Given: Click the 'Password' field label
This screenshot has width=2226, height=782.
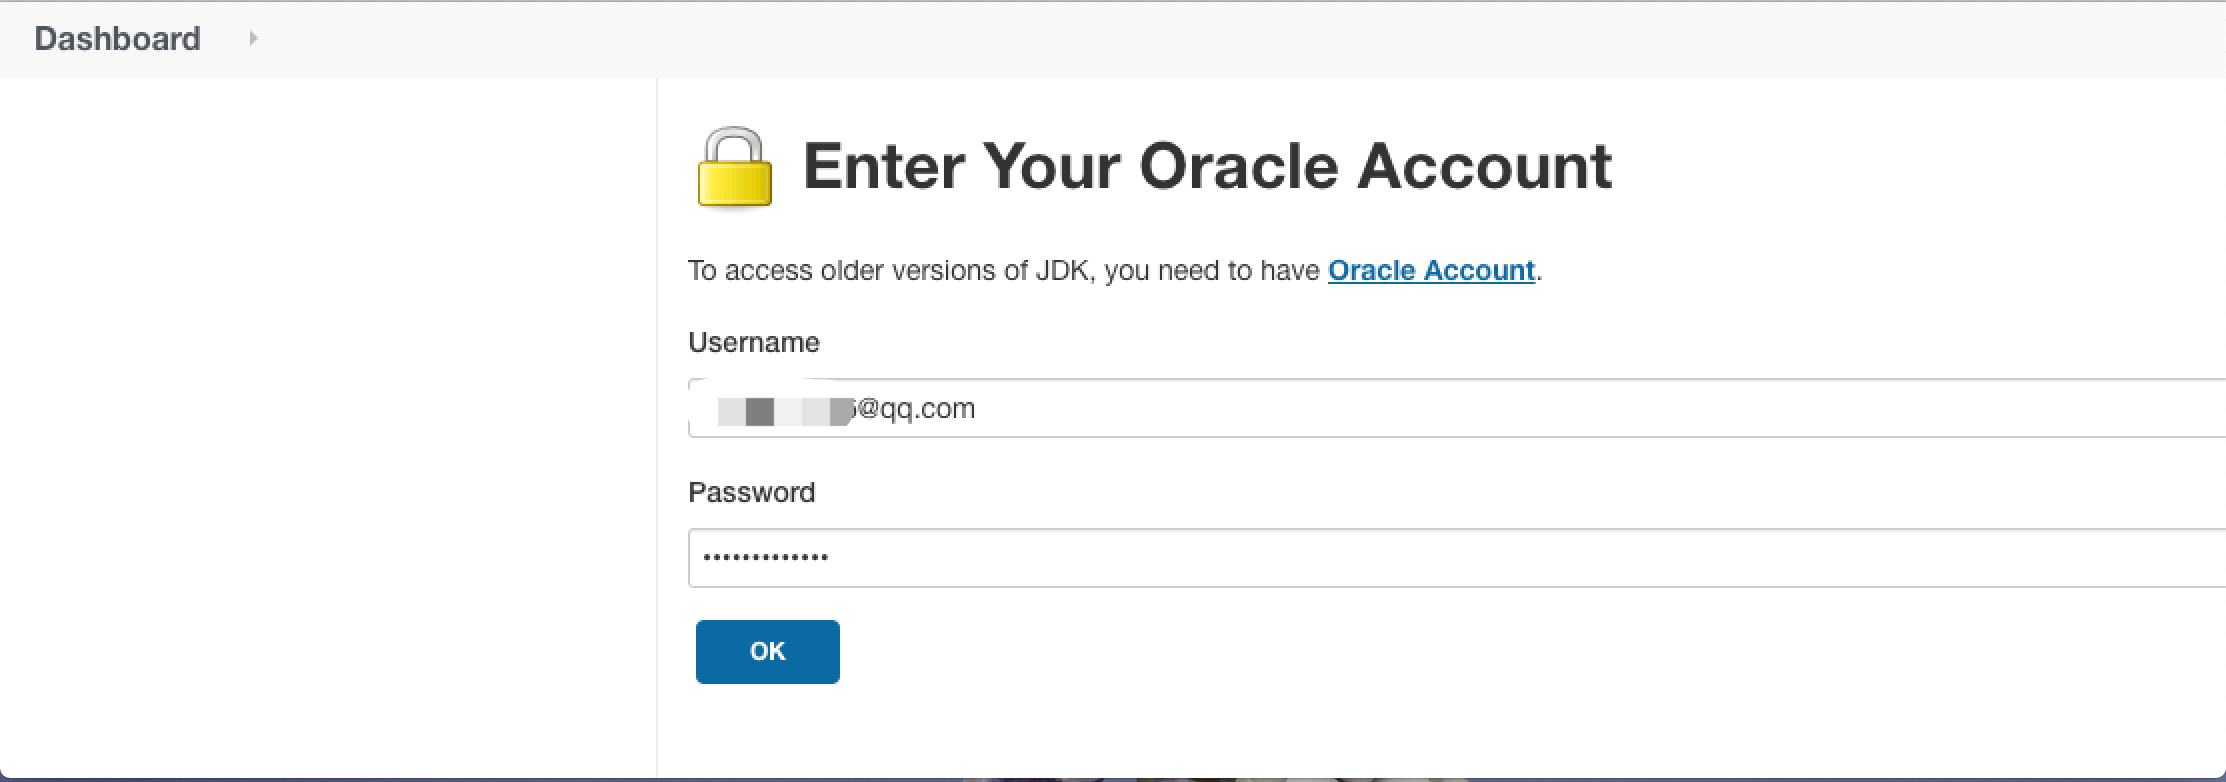Looking at the screenshot, I should pos(752,492).
